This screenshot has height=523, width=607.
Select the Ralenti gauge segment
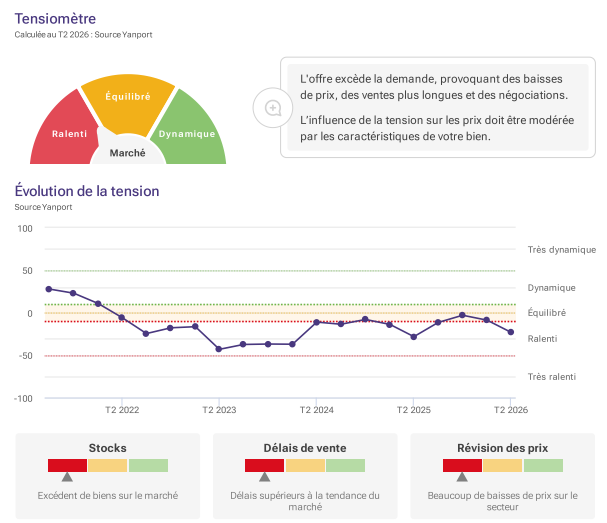(64, 132)
